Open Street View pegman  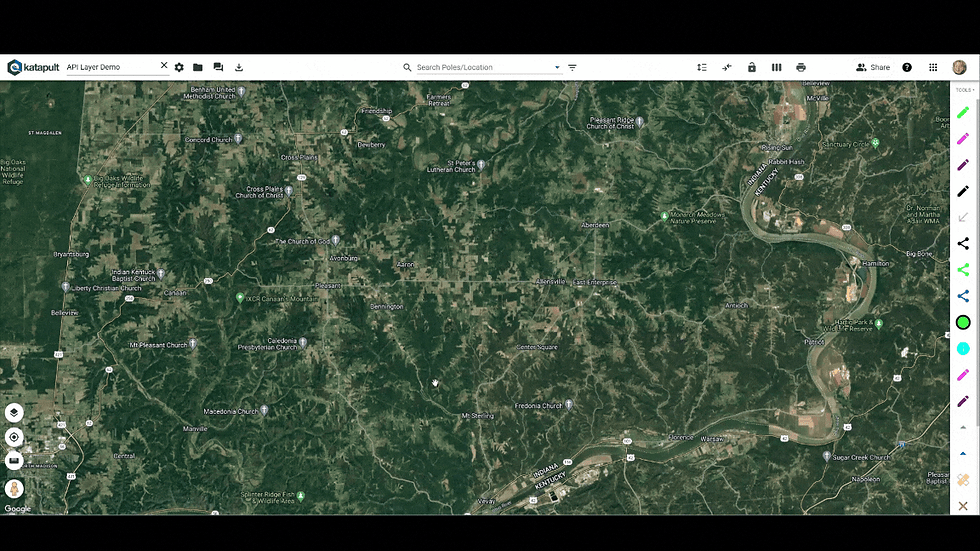(x=14, y=489)
